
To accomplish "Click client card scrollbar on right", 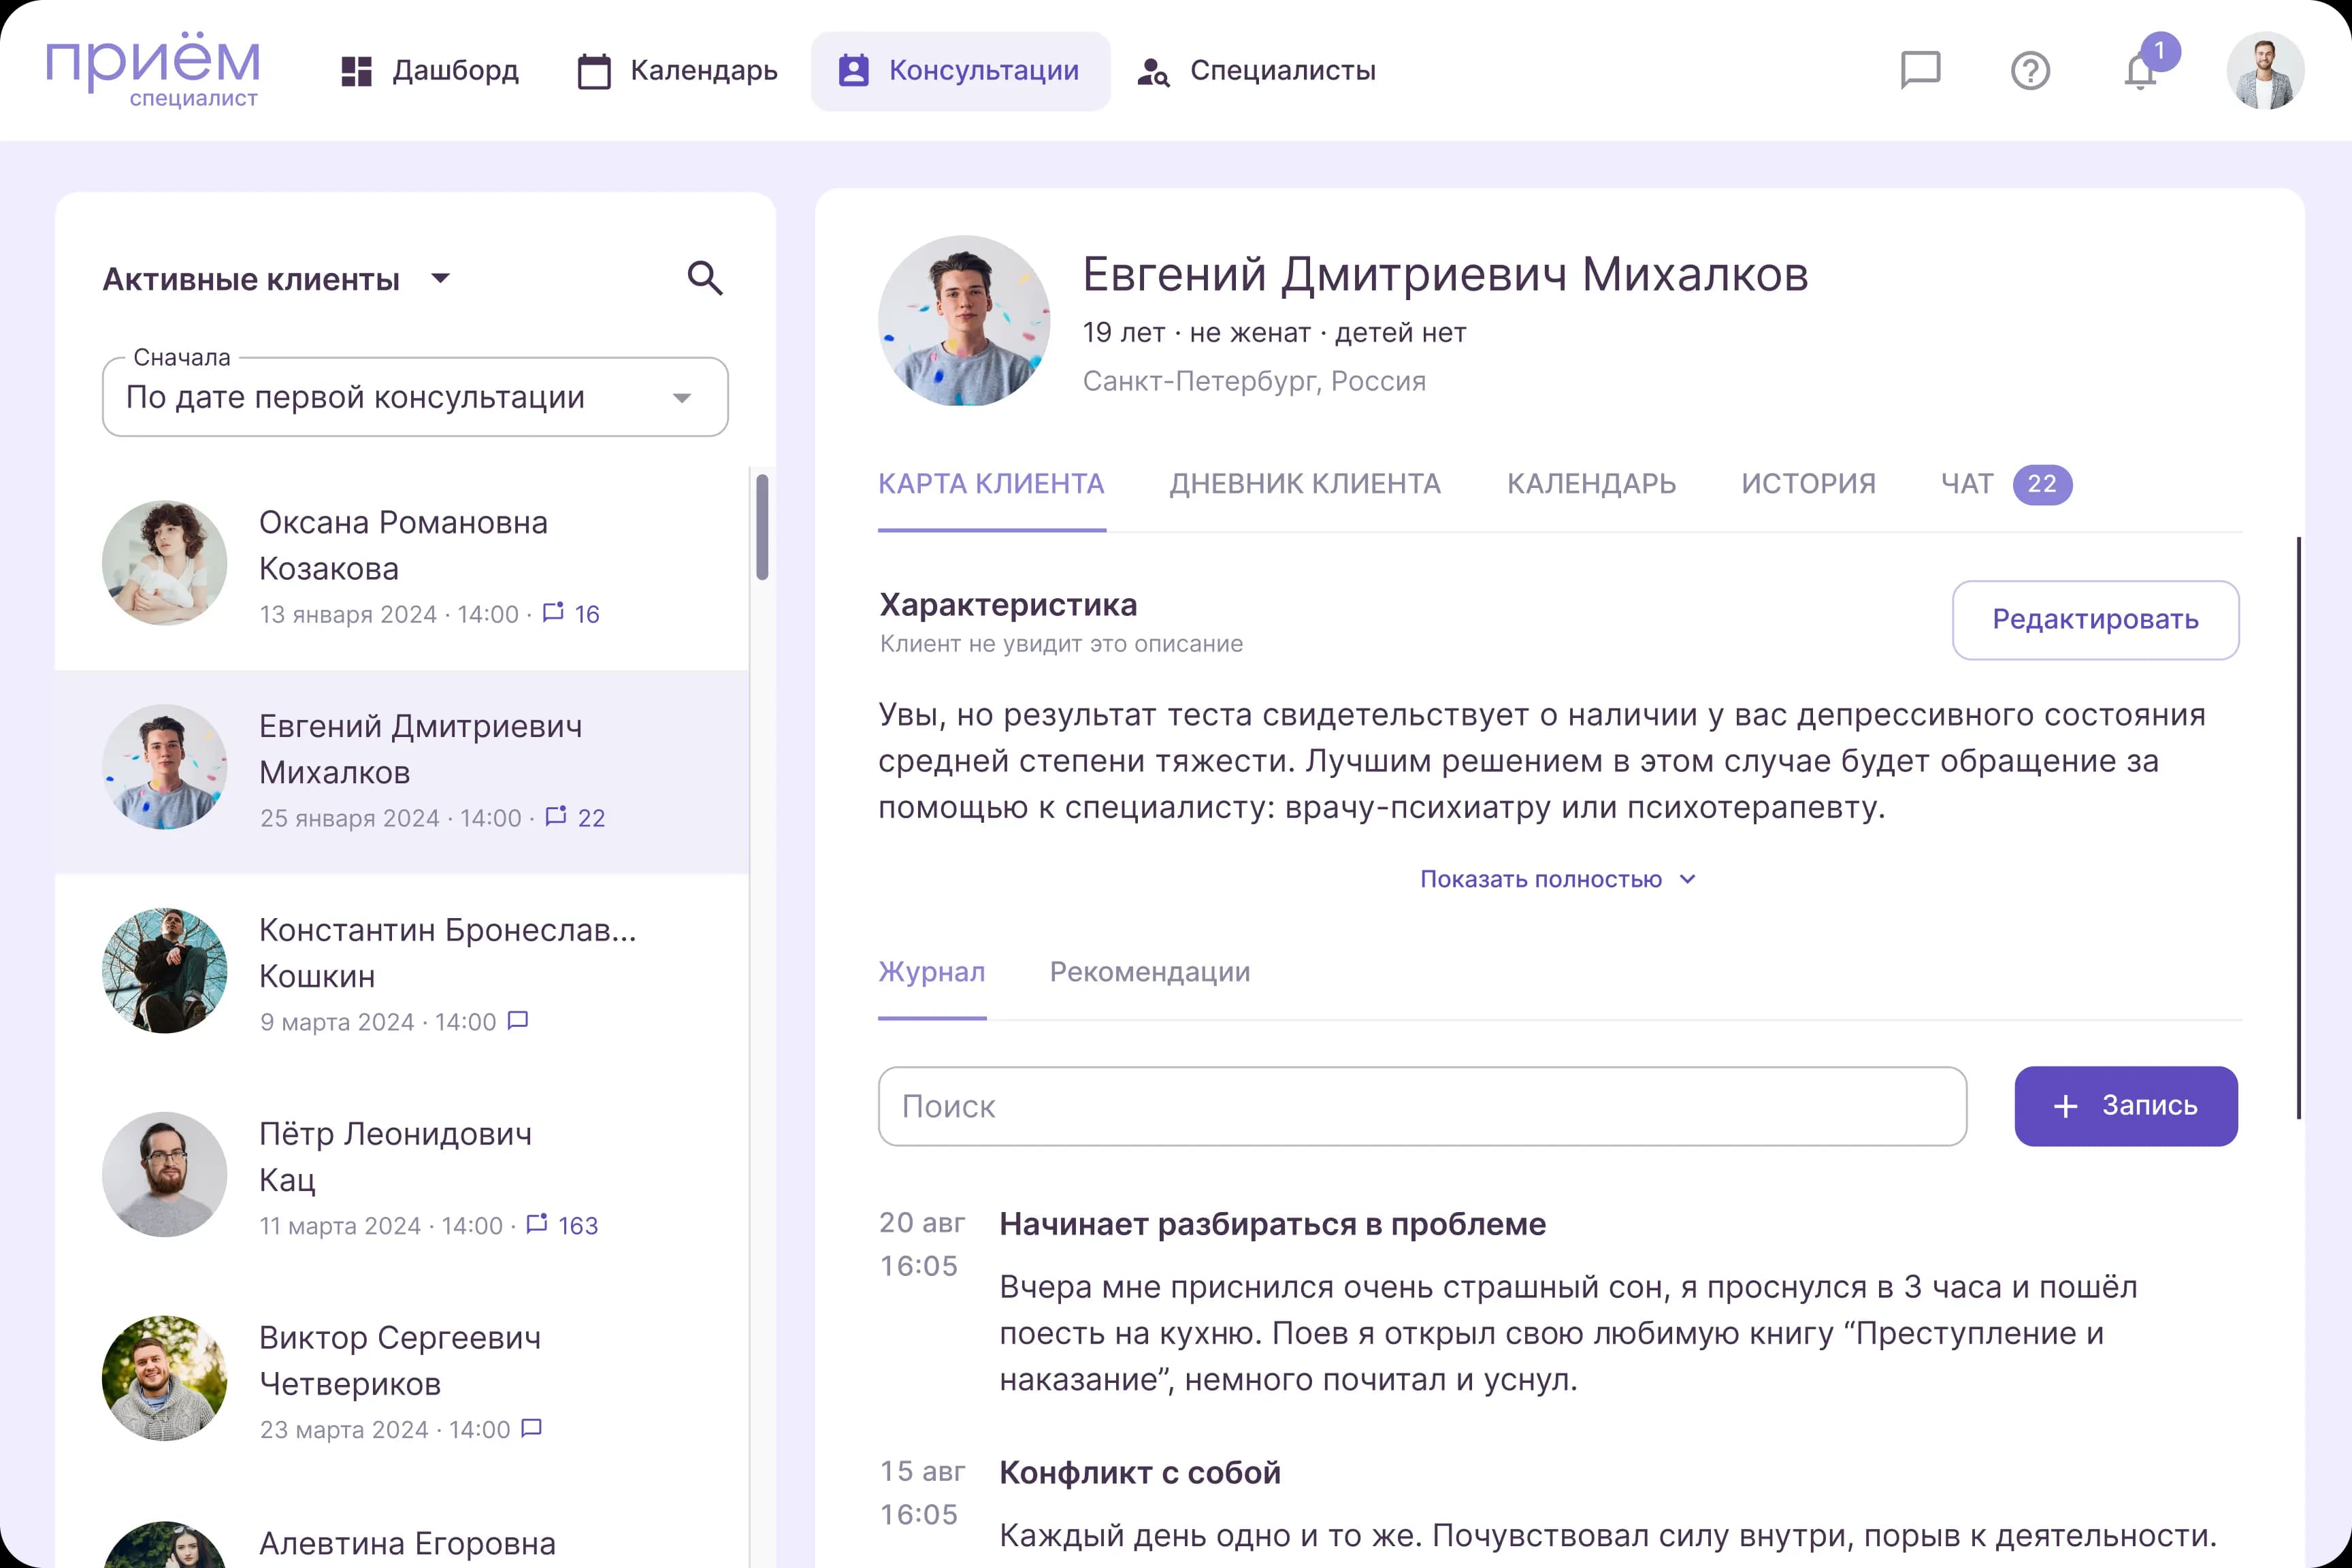I will [x=2298, y=828].
